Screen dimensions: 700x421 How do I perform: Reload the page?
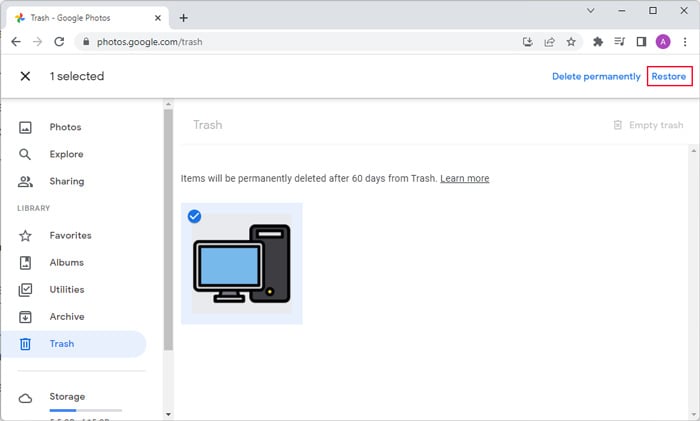click(59, 42)
